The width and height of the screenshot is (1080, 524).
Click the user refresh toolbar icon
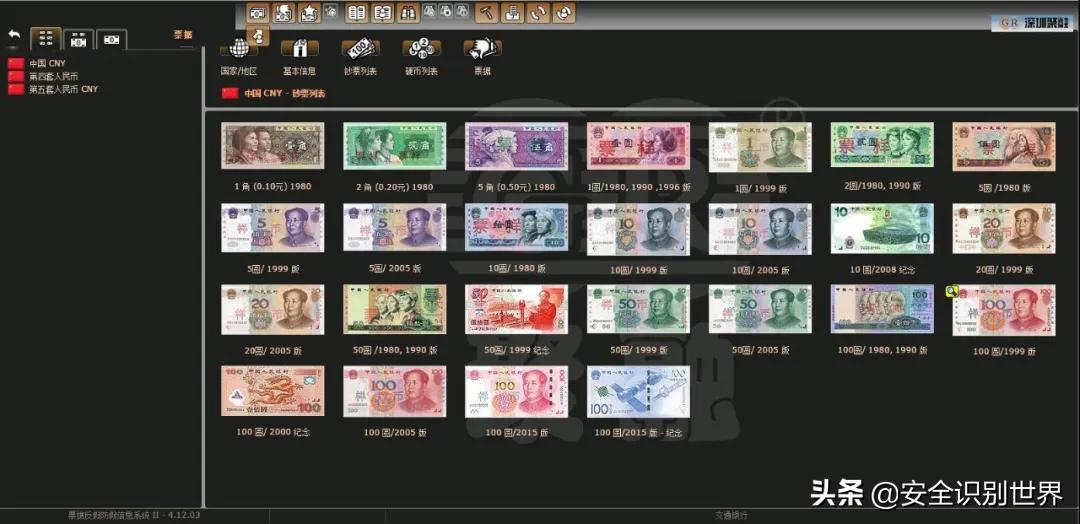click(563, 12)
